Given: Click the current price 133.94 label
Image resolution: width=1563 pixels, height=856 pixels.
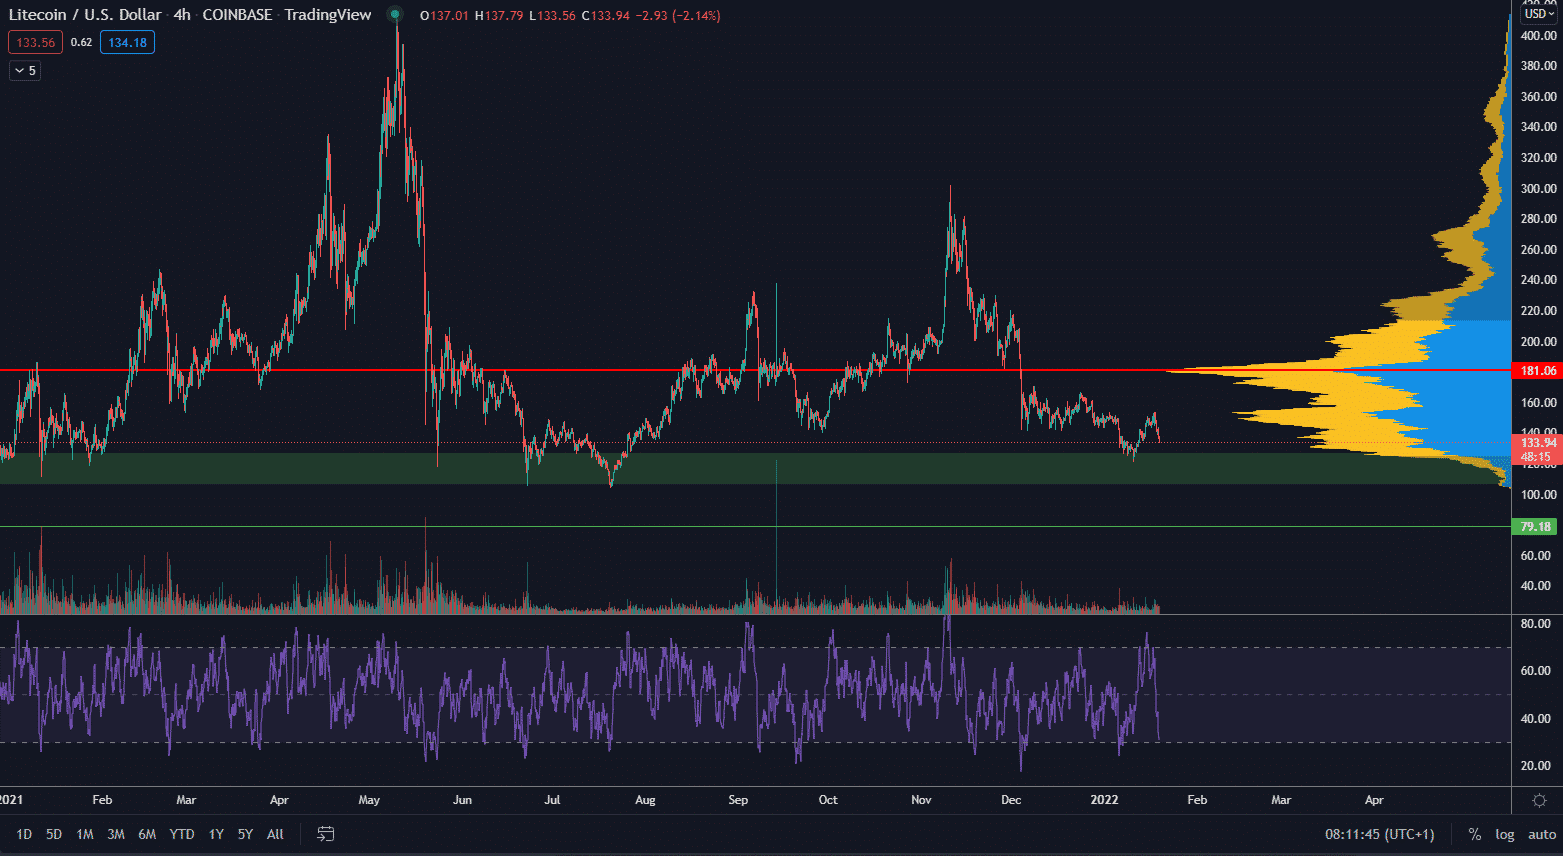Looking at the screenshot, I should [1538, 443].
